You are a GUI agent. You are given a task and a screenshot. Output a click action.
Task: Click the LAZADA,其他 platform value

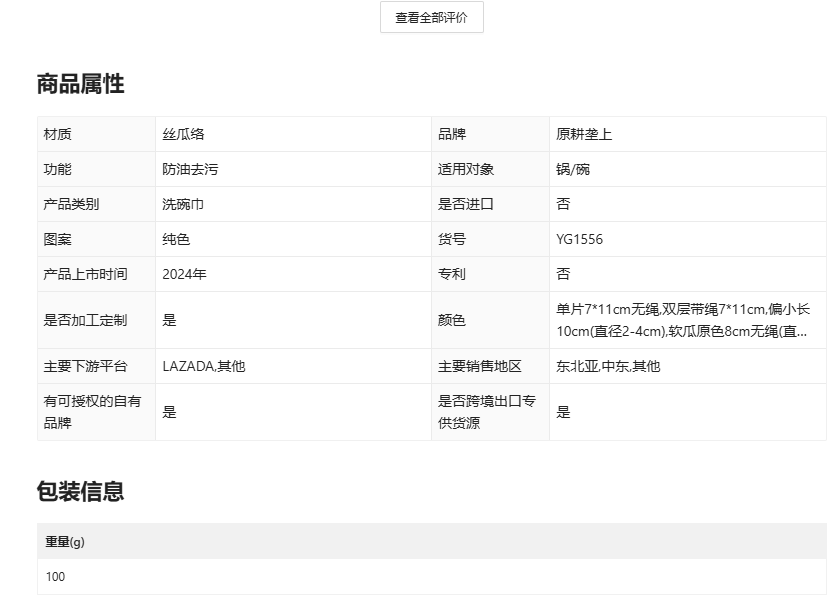(204, 366)
